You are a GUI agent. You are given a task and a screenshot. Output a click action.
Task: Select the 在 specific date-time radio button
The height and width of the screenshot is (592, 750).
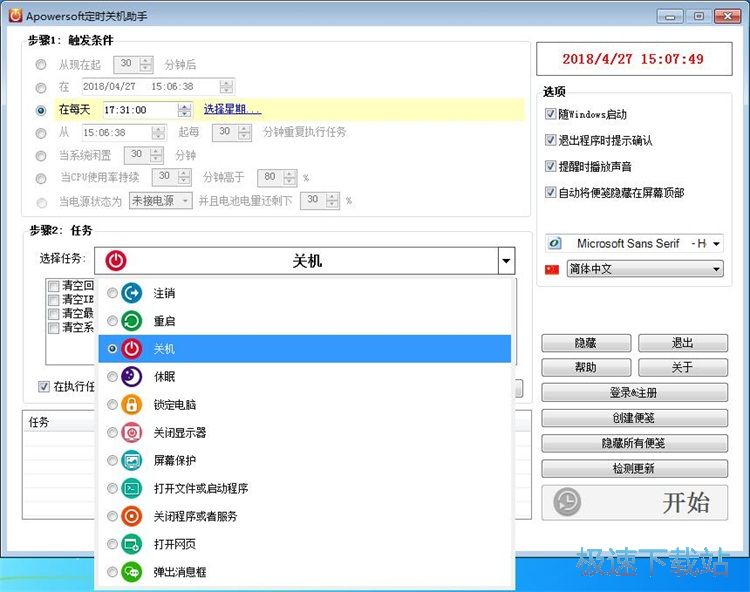(x=41, y=88)
